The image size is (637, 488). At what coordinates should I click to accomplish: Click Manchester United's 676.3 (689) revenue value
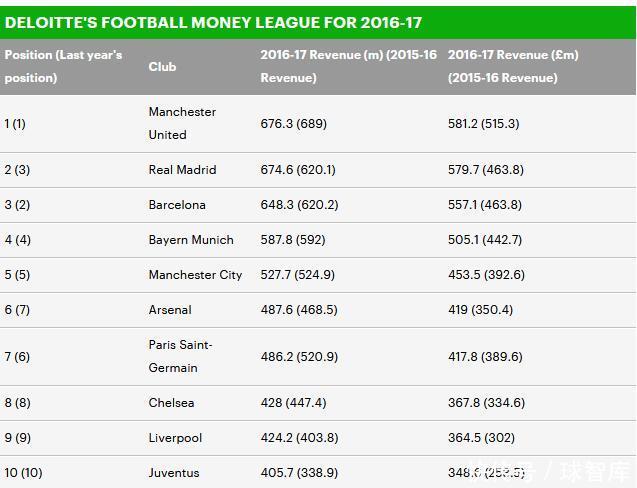(x=294, y=124)
